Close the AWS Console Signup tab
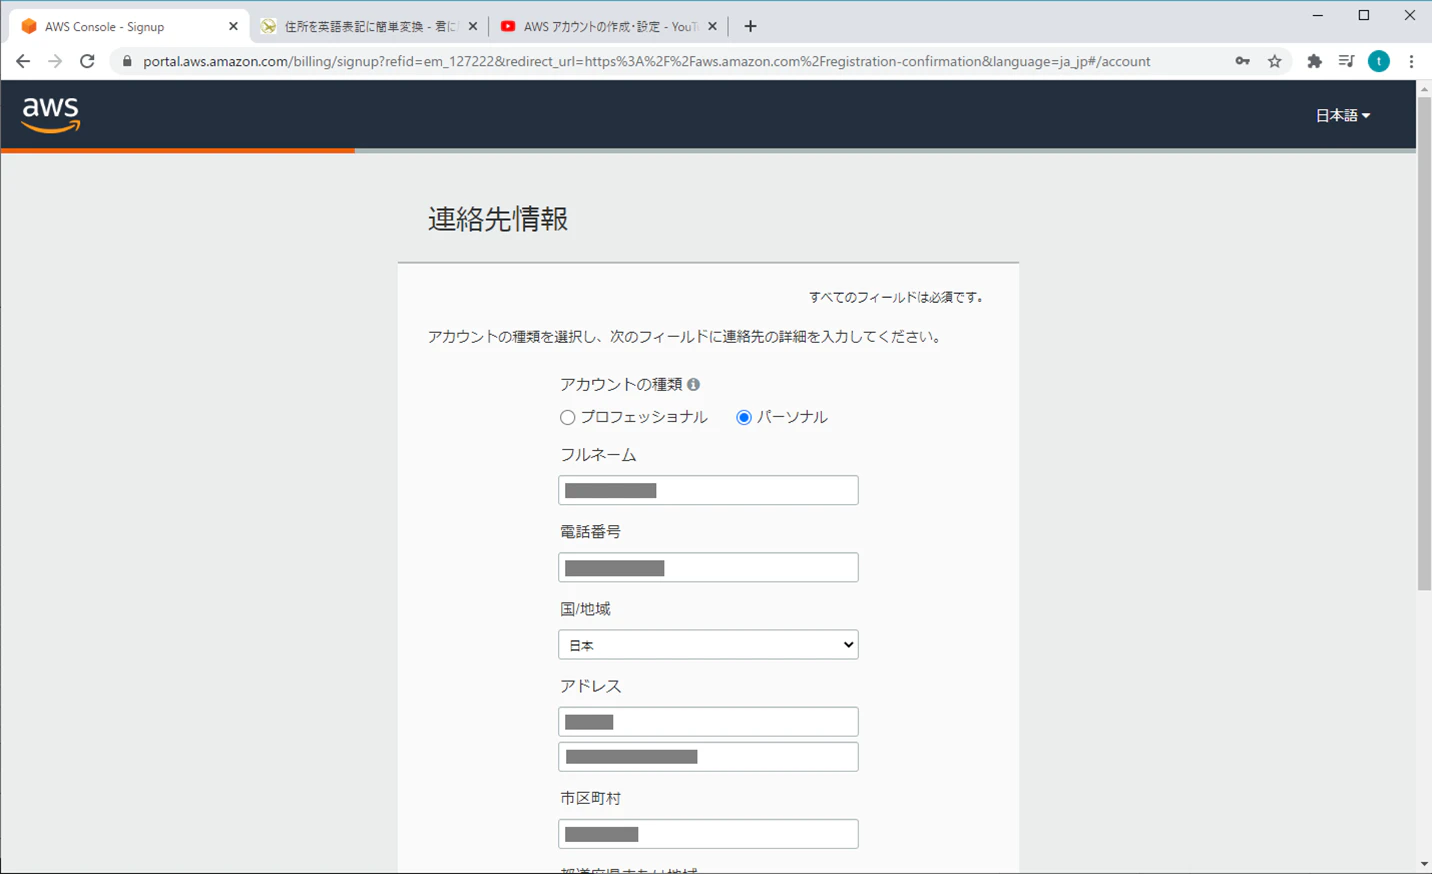 coord(233,26)
